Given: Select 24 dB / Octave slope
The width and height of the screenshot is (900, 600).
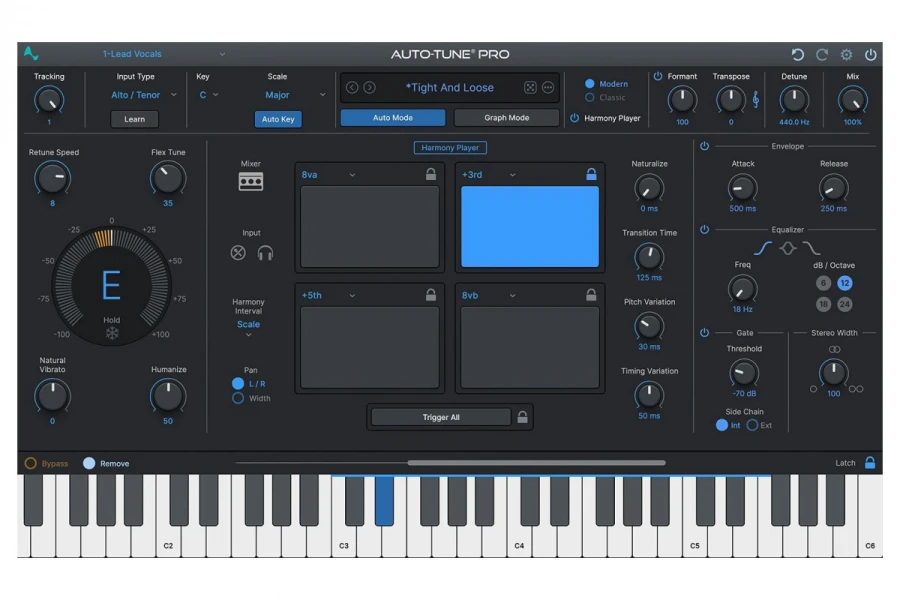Looking at the screenshot, I should point(844,304).
